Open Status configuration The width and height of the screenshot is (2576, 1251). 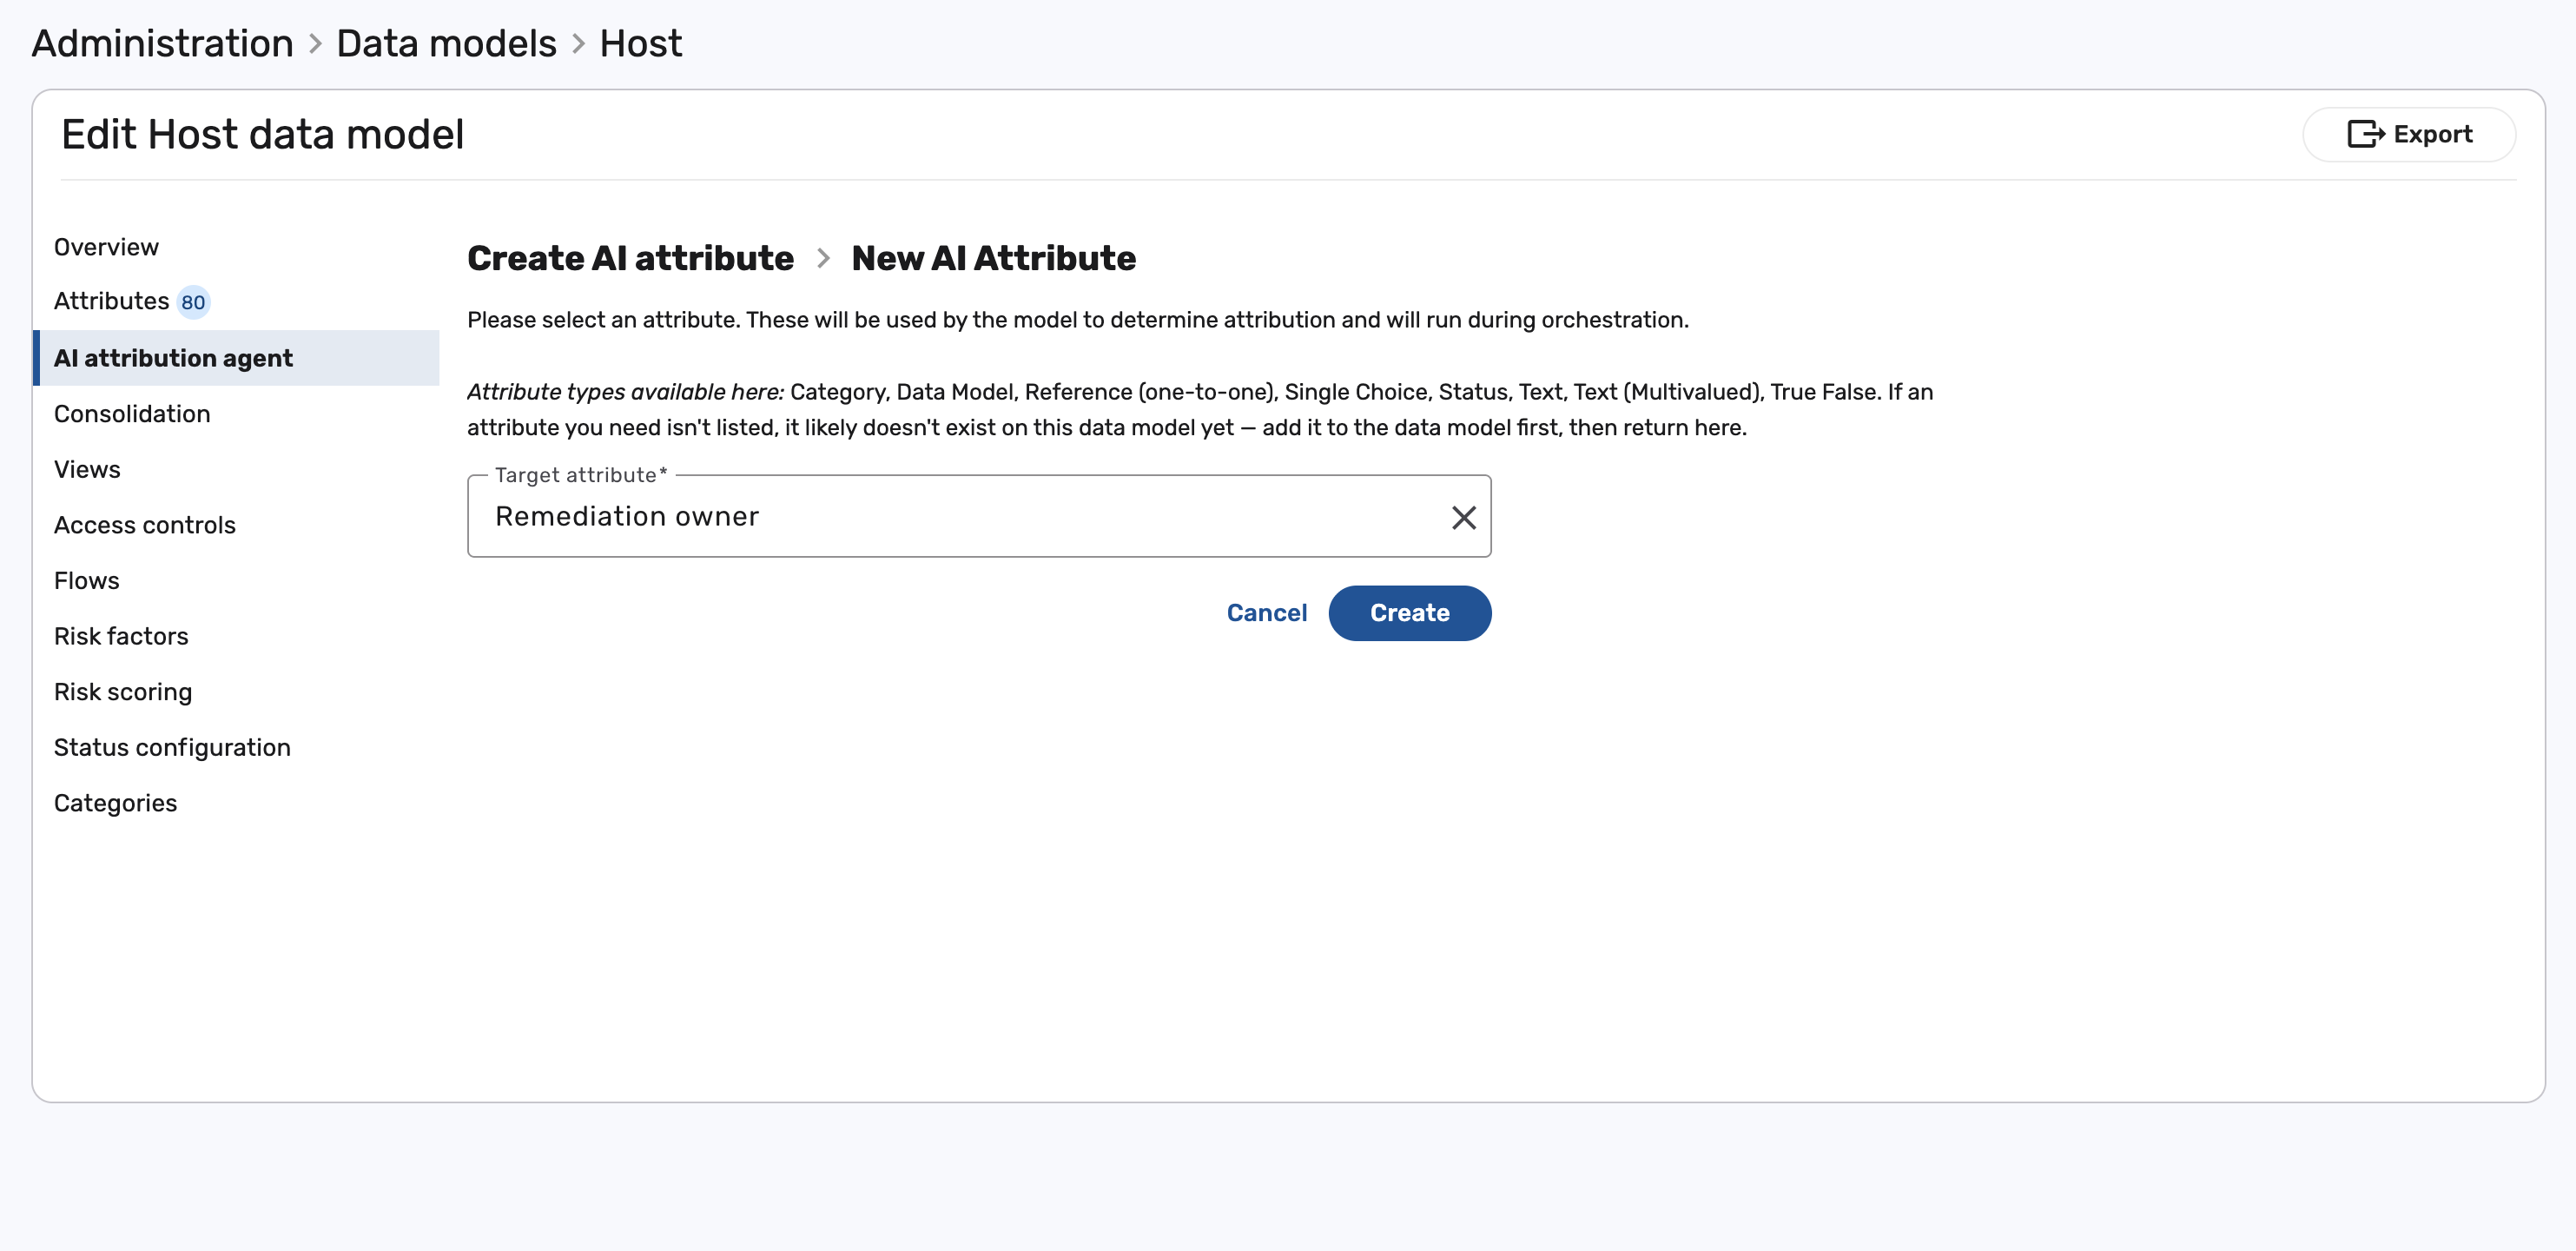coord(172,747)
